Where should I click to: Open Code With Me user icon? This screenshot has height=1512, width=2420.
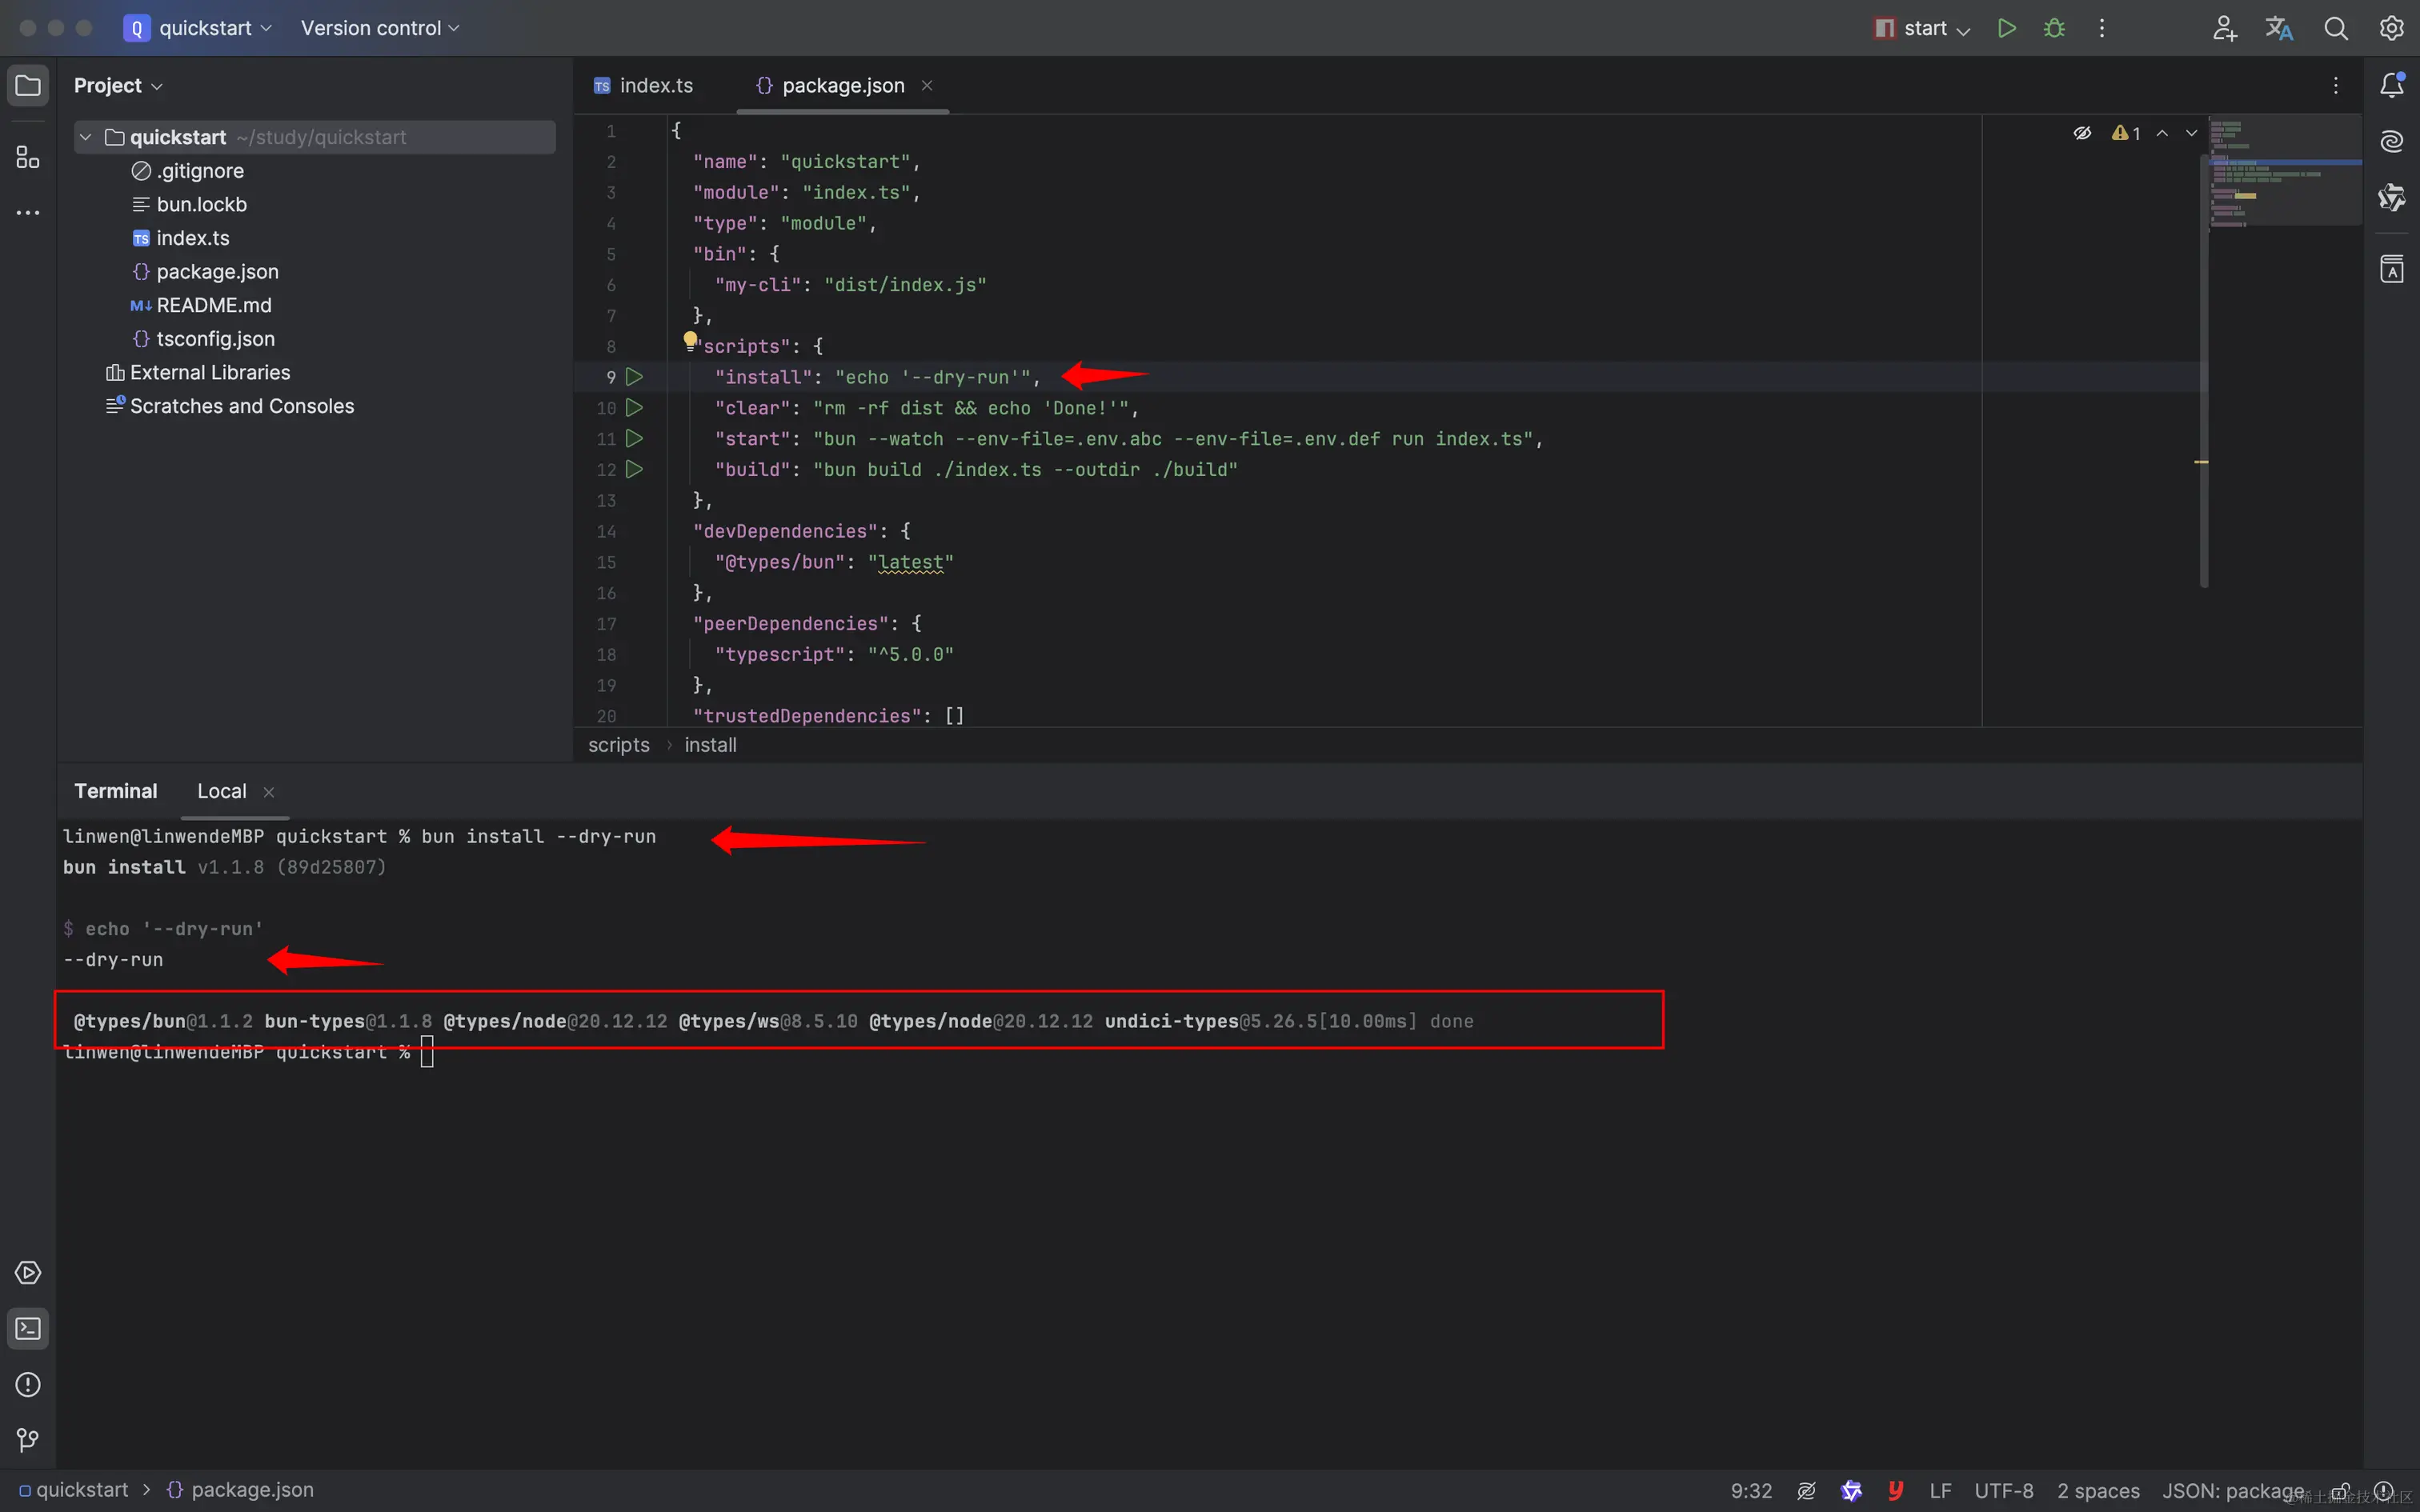point(2224,28)
